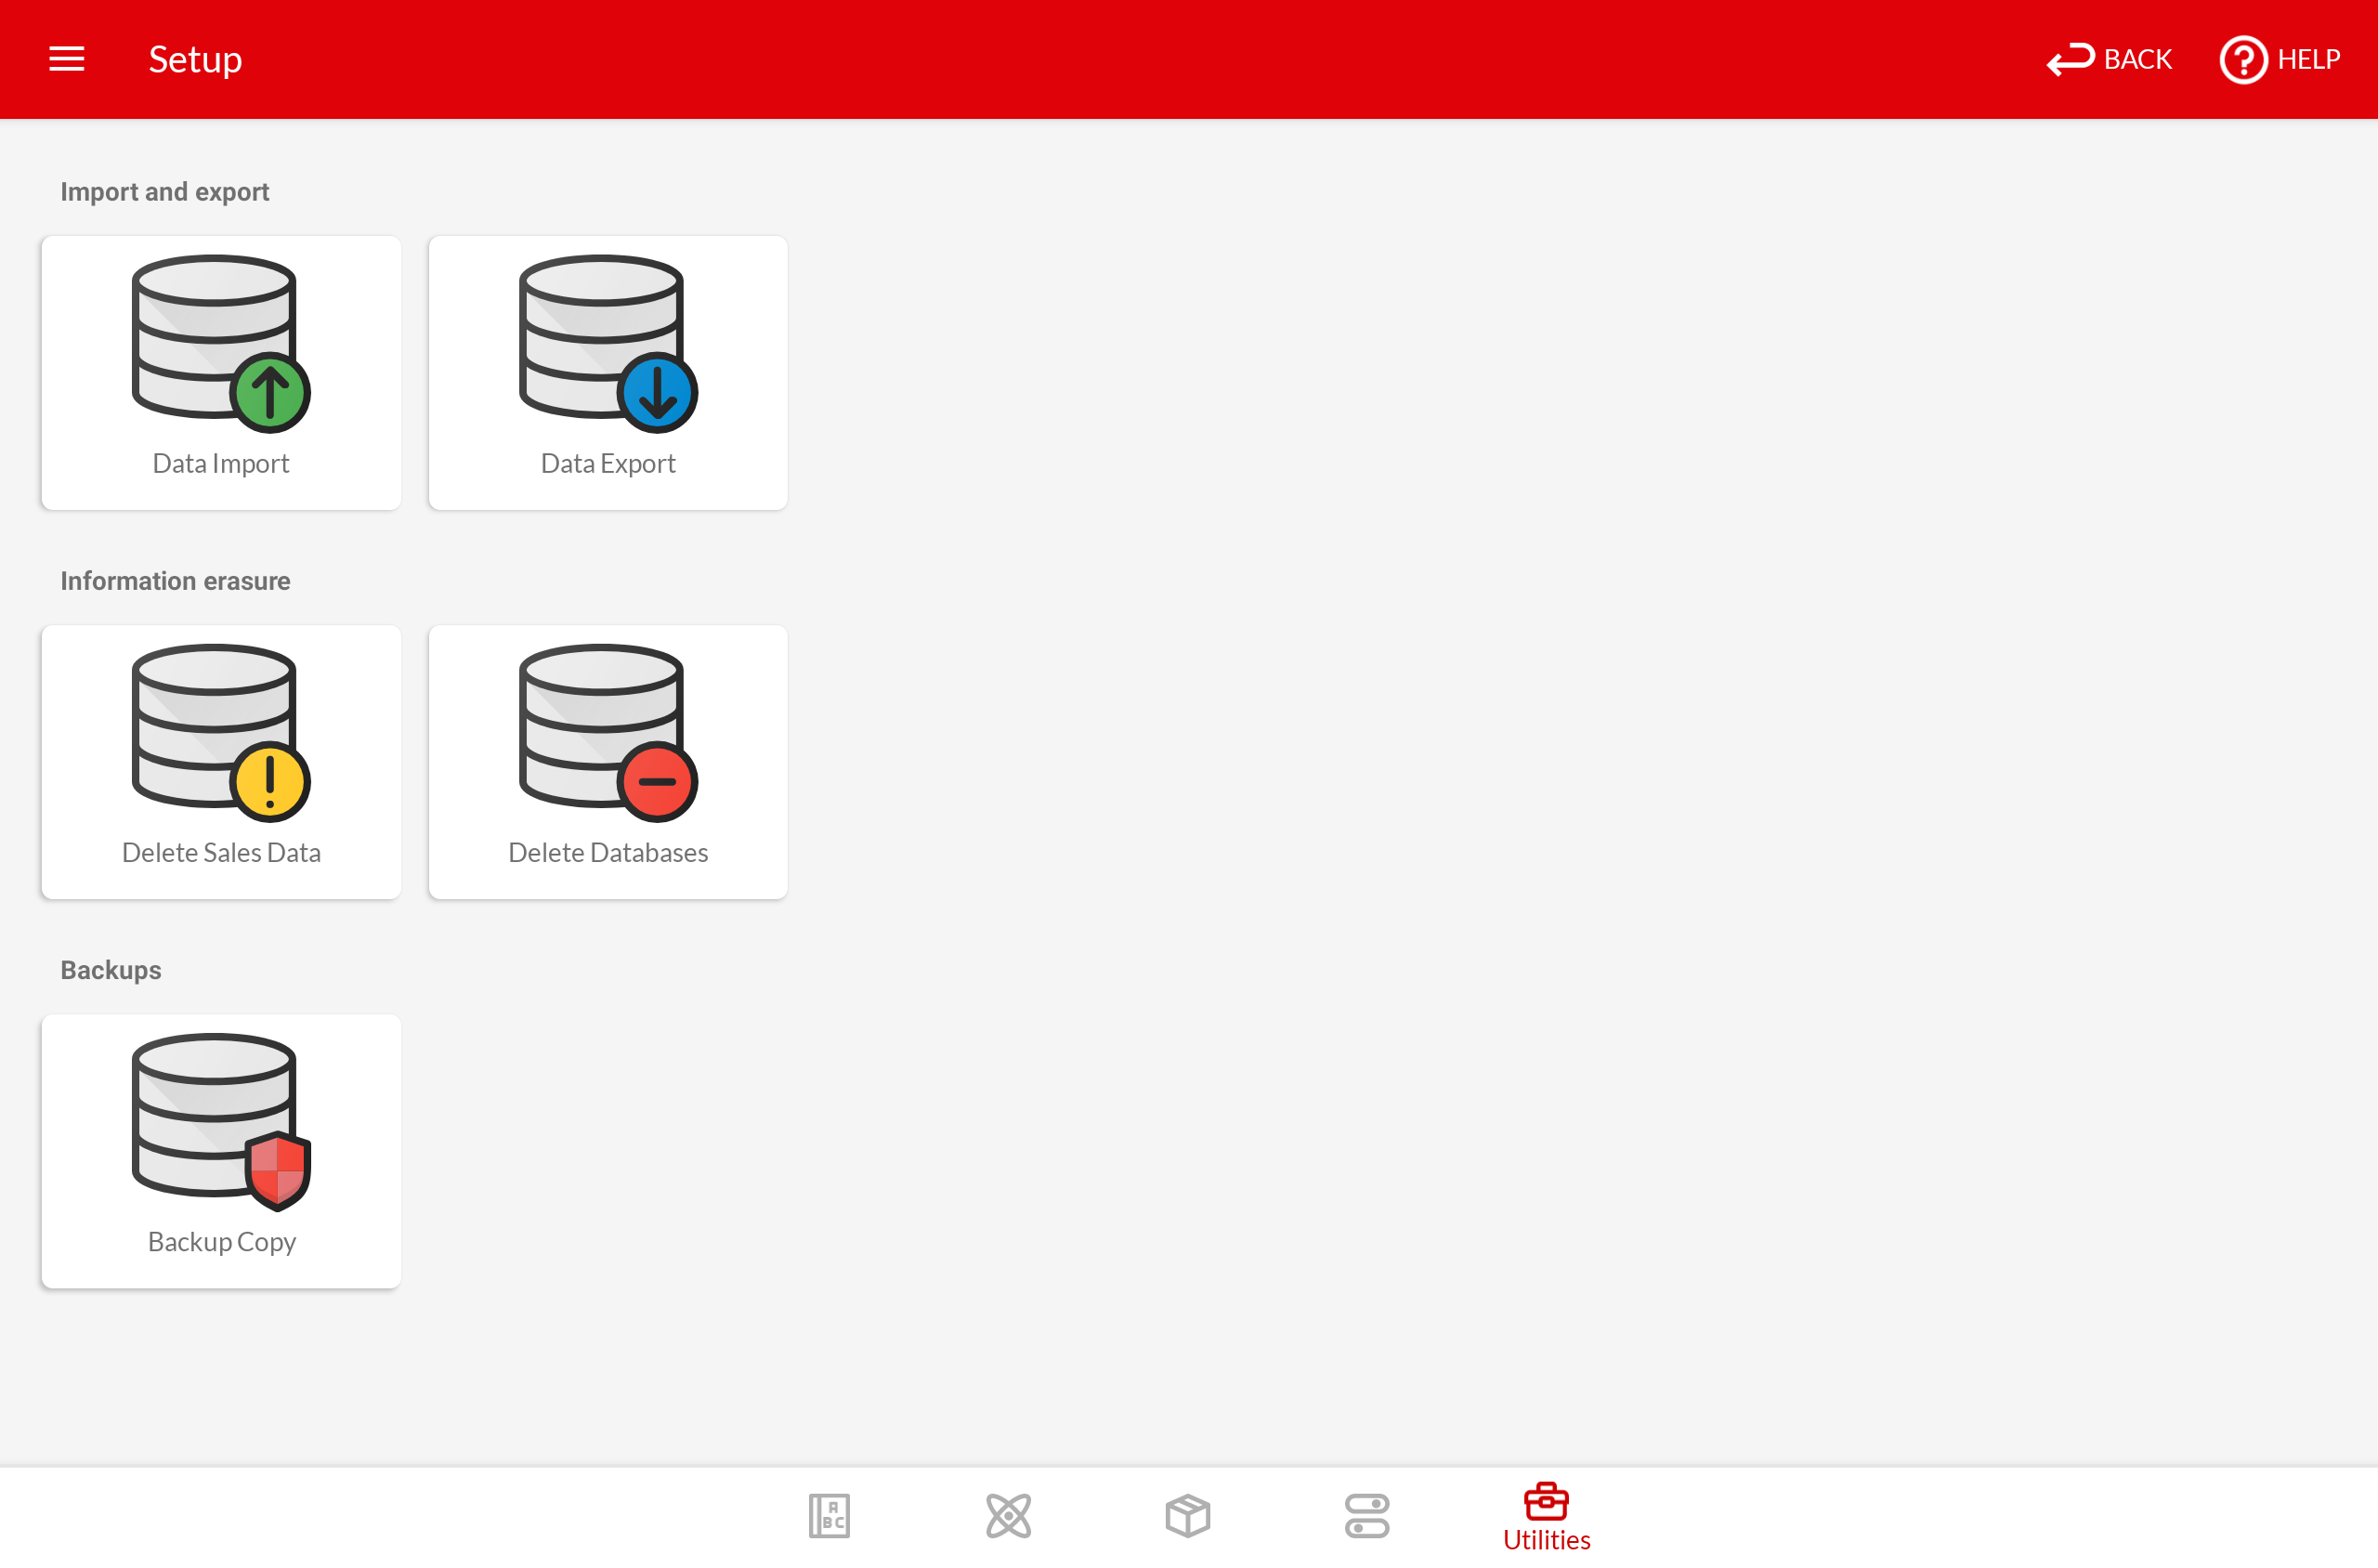Click the Delete Databases minus icon

pyautogui.click(x=657, y=782)
